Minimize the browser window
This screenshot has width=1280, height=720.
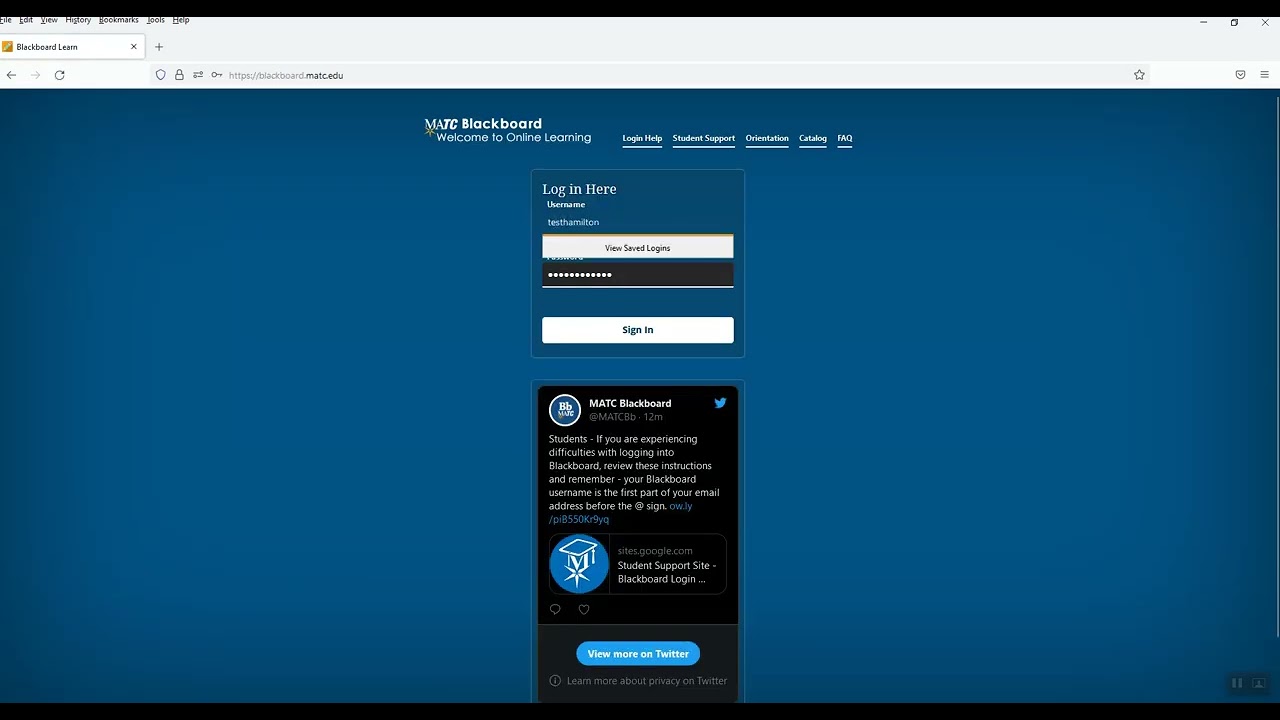tap(1203, 22)
